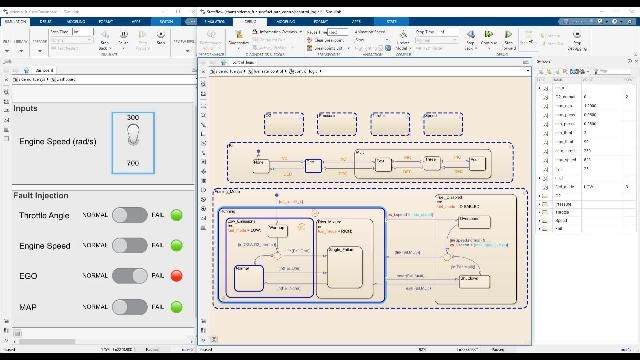The width and height of the screenshot is (640, 360).
Task: Toggle the Engine Speed fault switch
Action: tap(130, 245)
